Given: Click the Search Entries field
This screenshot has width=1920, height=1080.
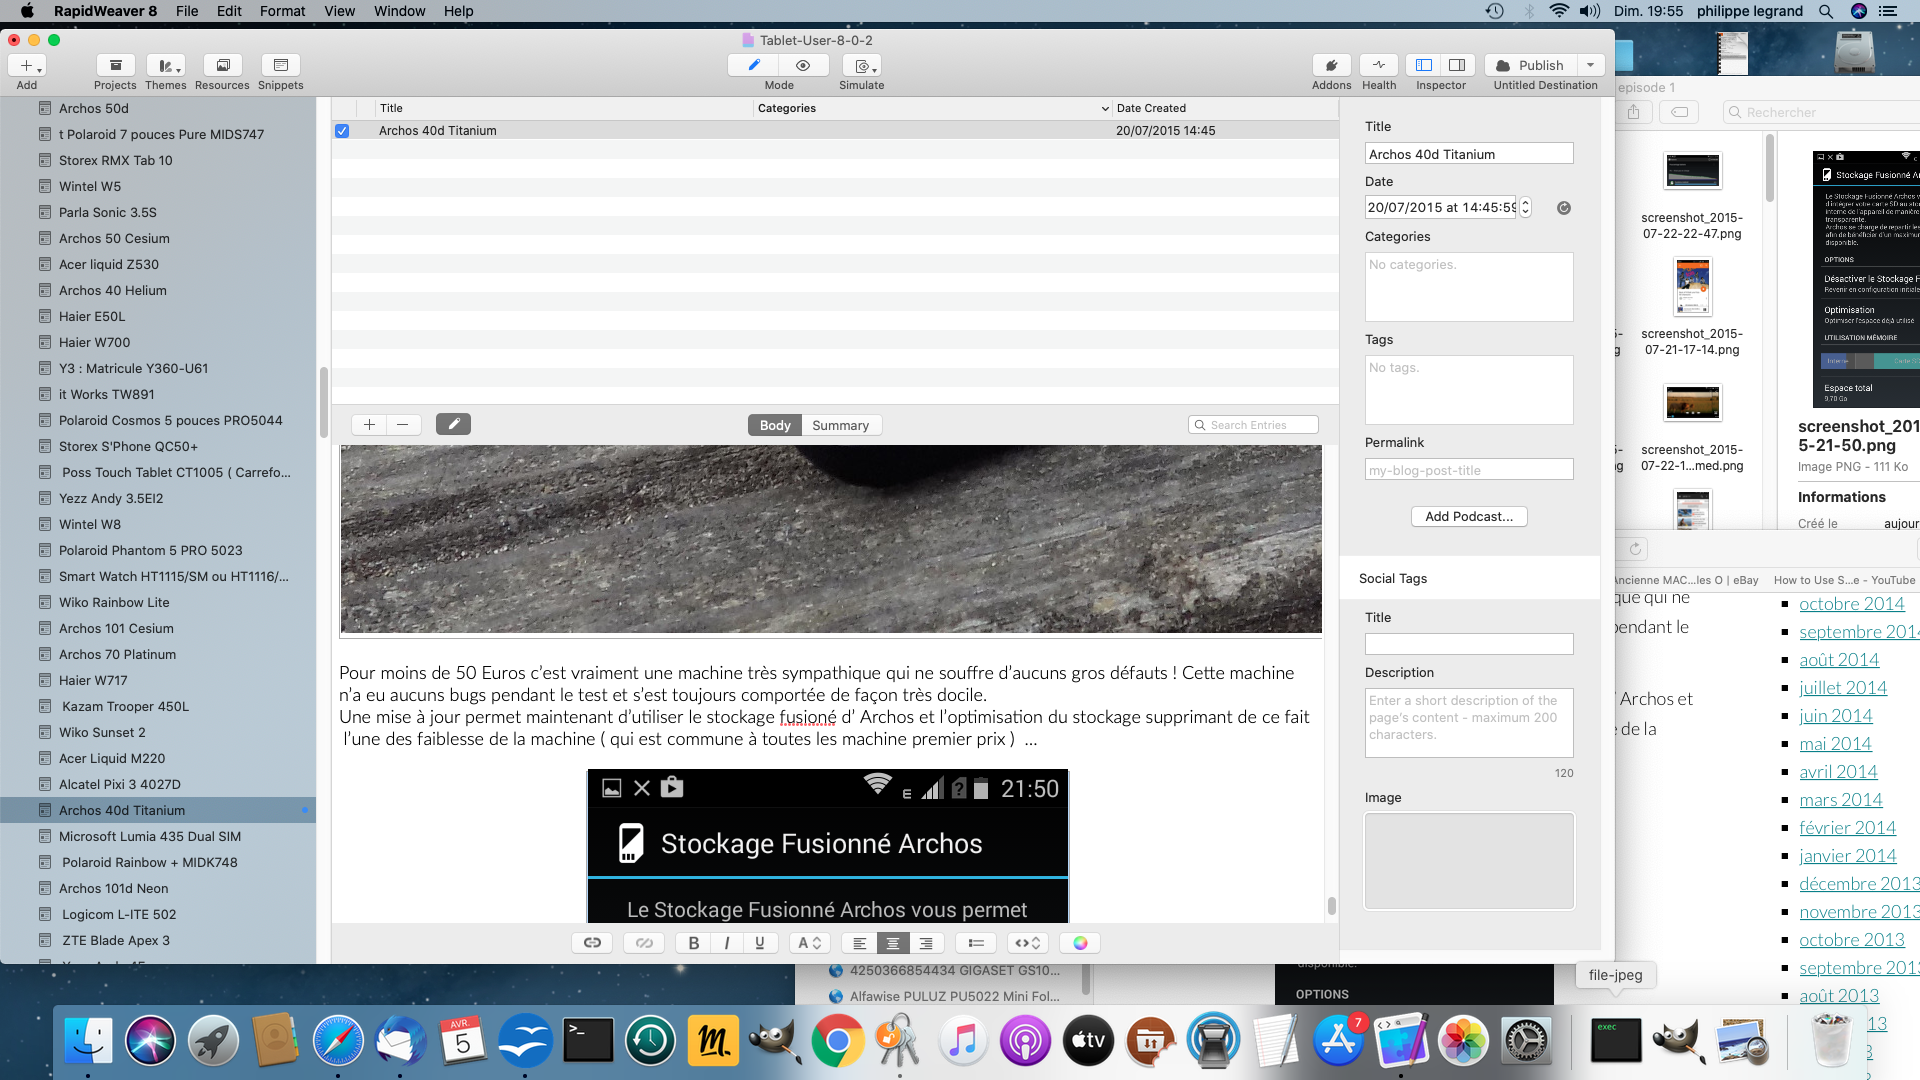Looking at the screenshot, I should click(1253, 425).
